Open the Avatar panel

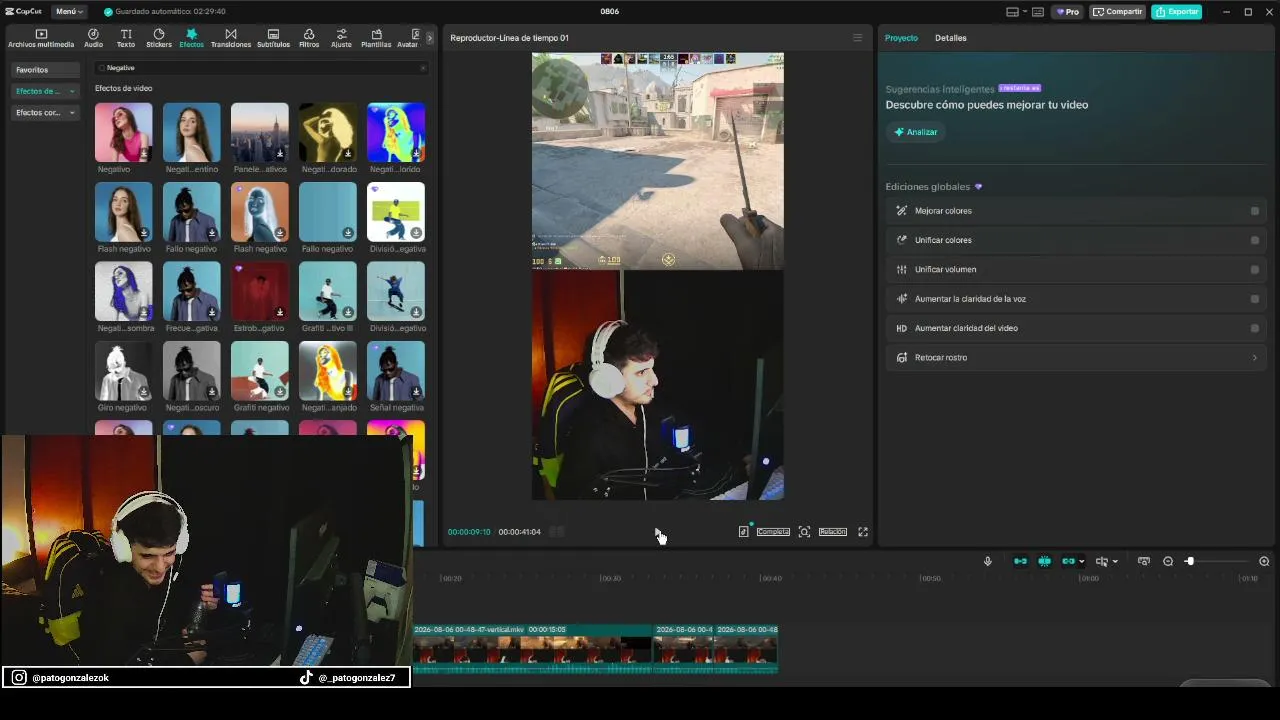pyautogui.click(x=408, y=38)
